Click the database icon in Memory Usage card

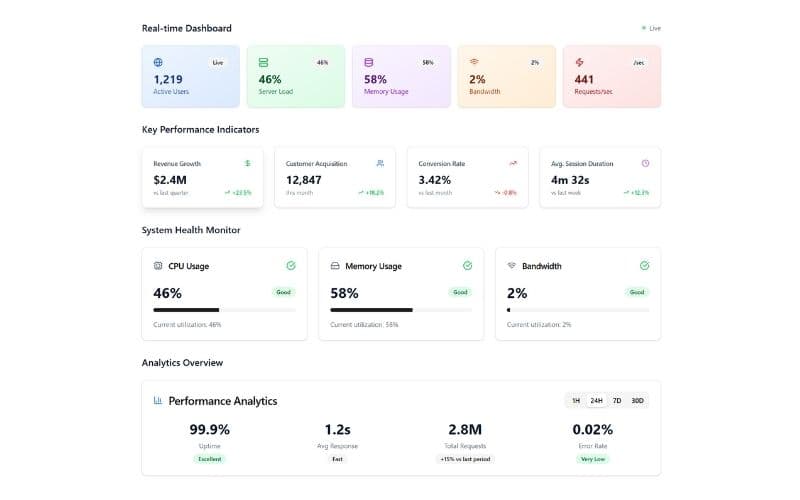coord(369,62)
